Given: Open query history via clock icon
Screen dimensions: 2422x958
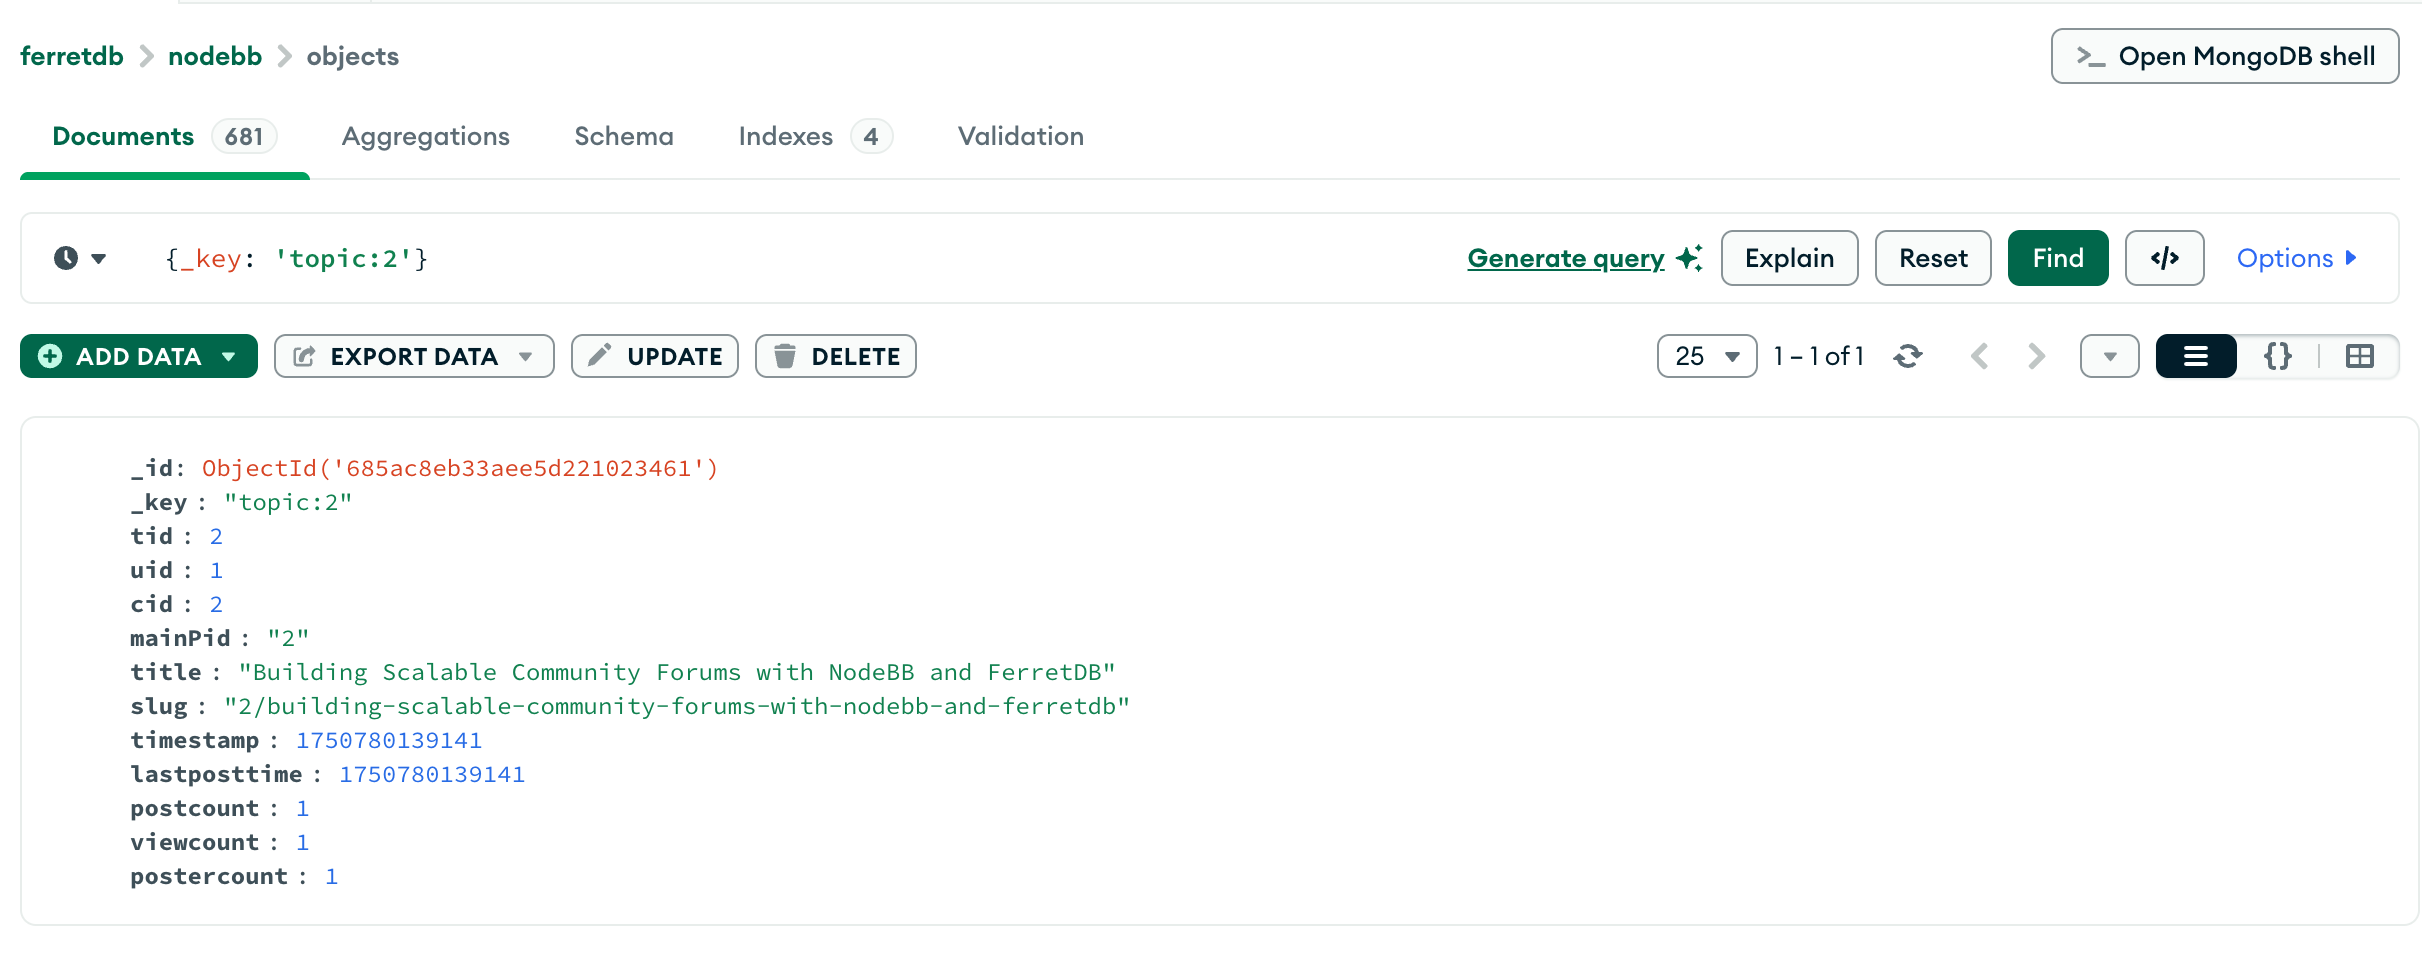Looking at the screenshot, I should pos(66,258).
